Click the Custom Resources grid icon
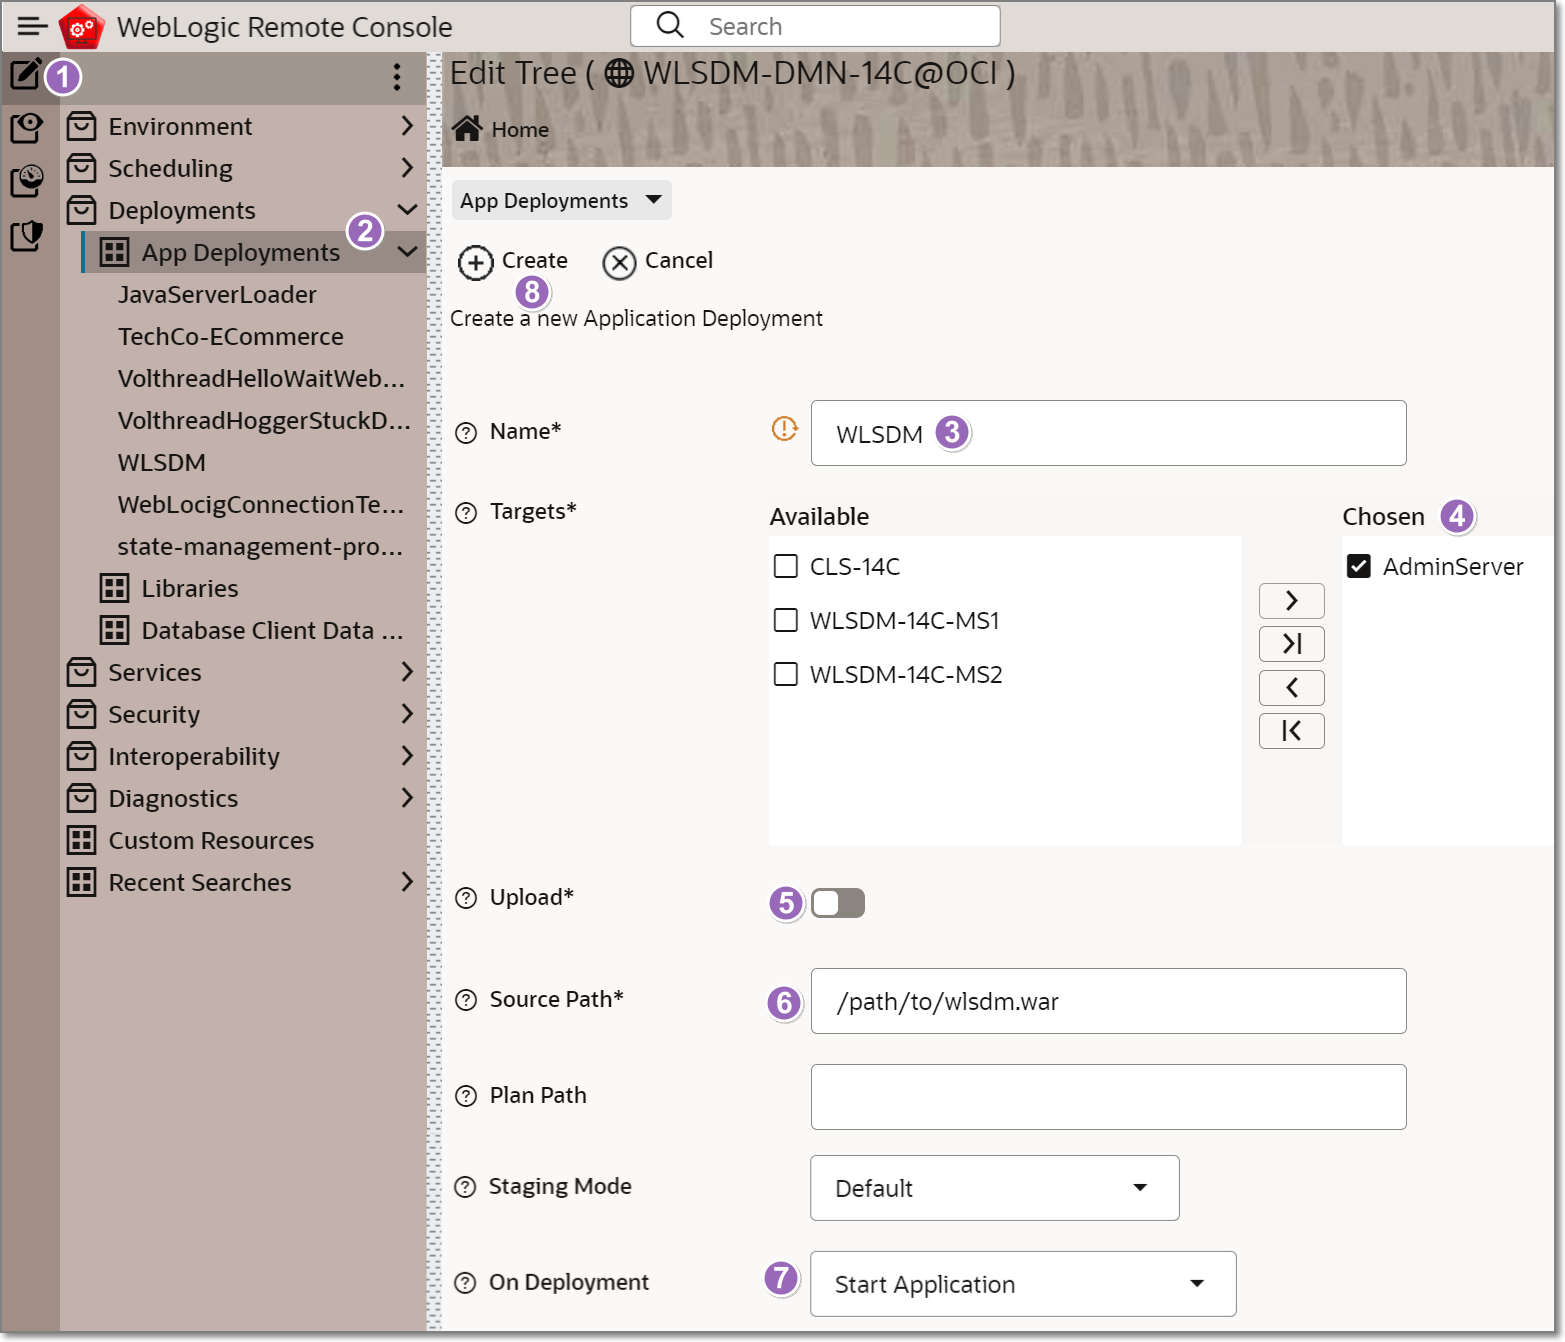This screenshot has height=1342, width=1565. point(81,840)
